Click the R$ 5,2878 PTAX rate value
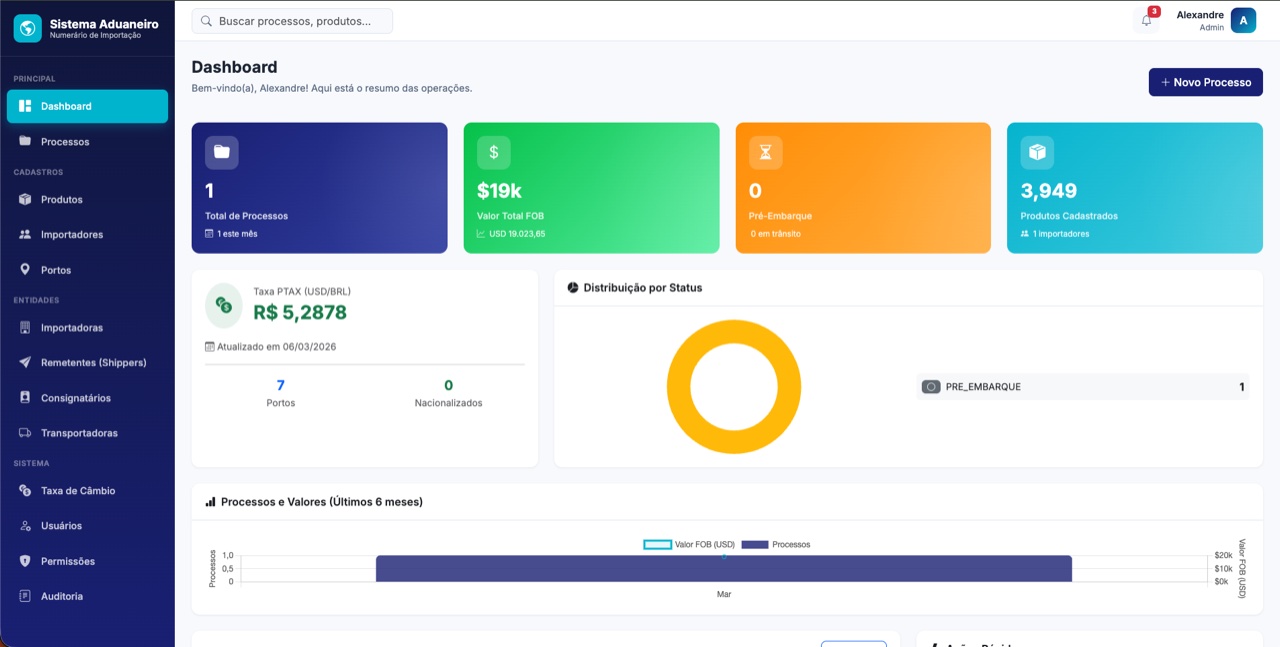Screen dimensions: 1280x647 (x=300, y=313)
